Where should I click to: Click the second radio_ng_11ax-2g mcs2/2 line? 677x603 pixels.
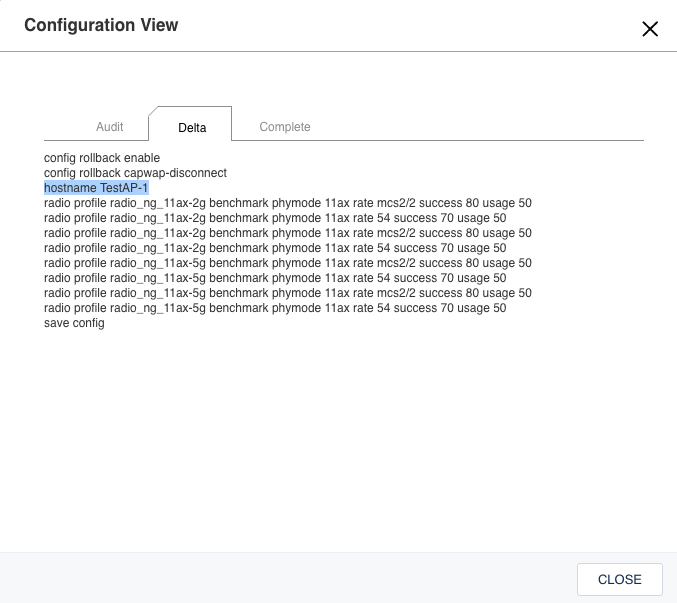pyautogui.click(x=288, y=233)
